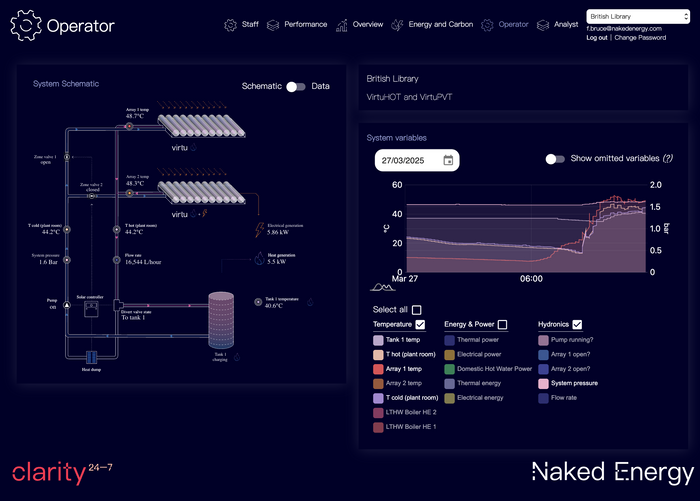Select Electrical energy variable label
The image size is (700, 501).
click(x=480, y=398)
